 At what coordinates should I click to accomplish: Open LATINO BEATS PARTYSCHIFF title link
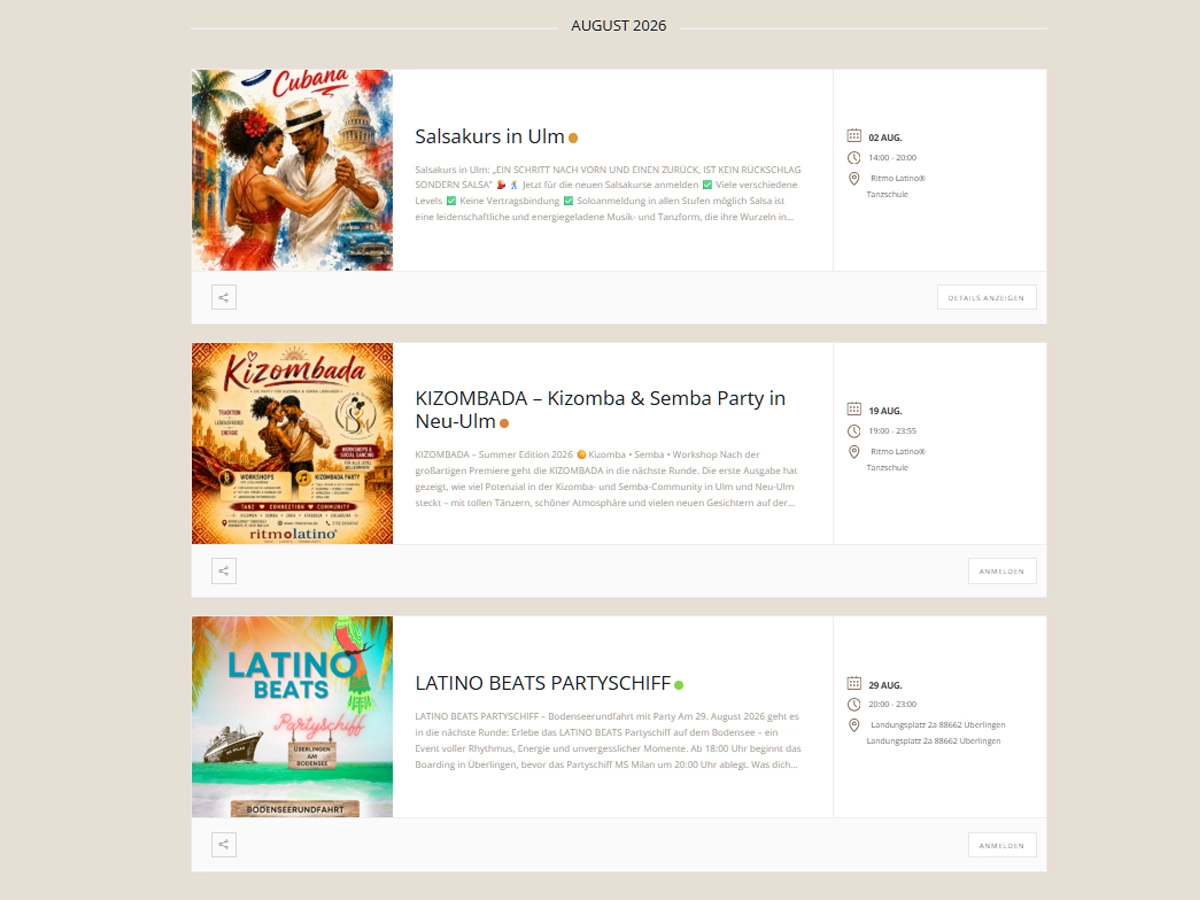[543, 684]
